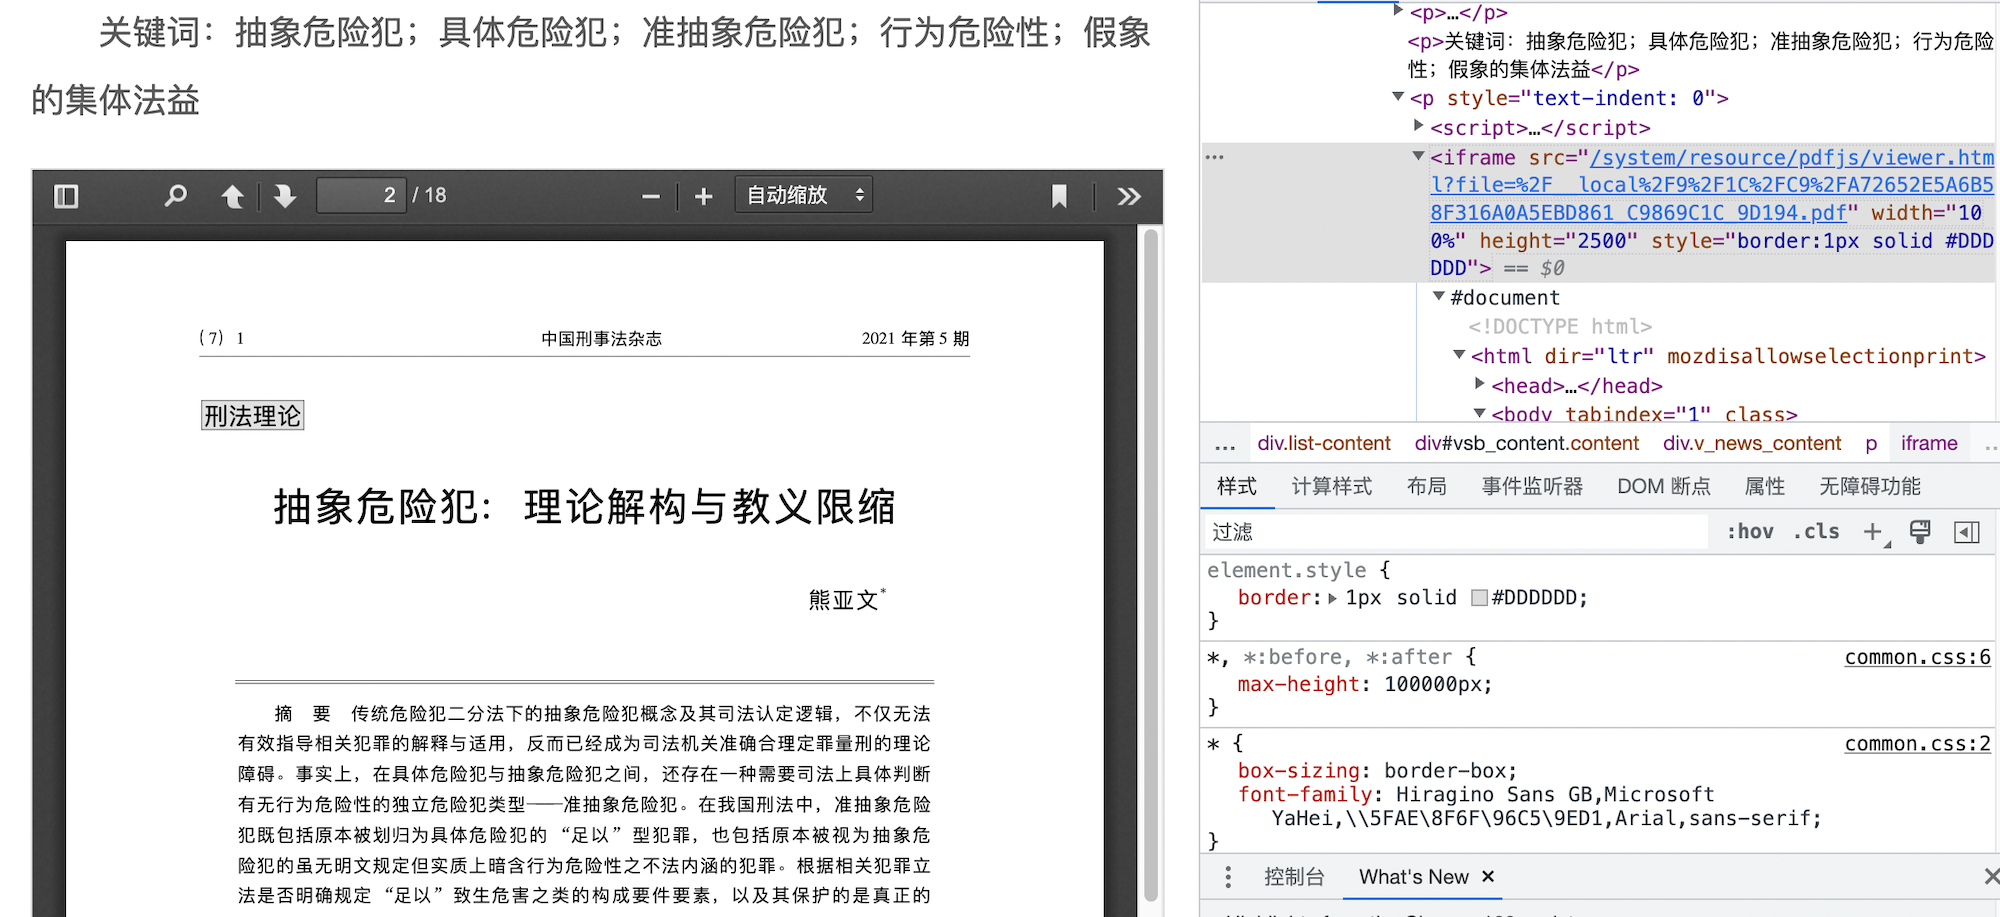2000x917 pixels.
Task: Zoom out with the minus button
Action: (x=651, y=197)
